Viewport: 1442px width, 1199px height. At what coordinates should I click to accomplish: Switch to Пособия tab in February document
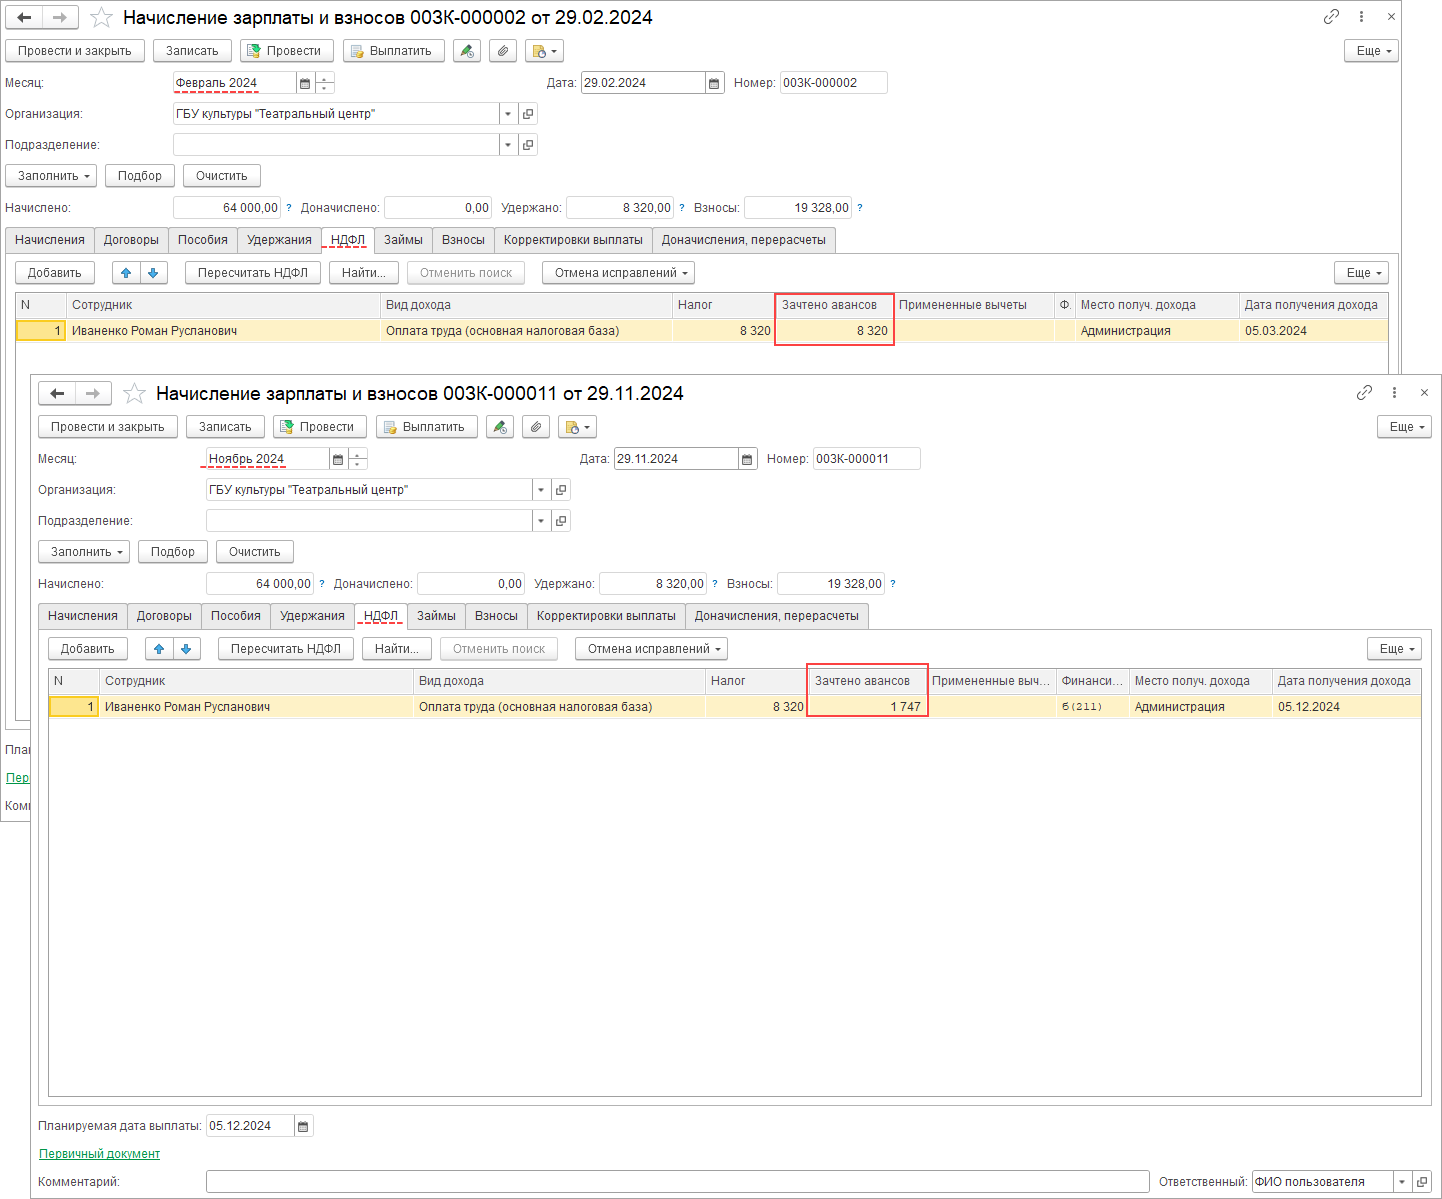(203, 240)
